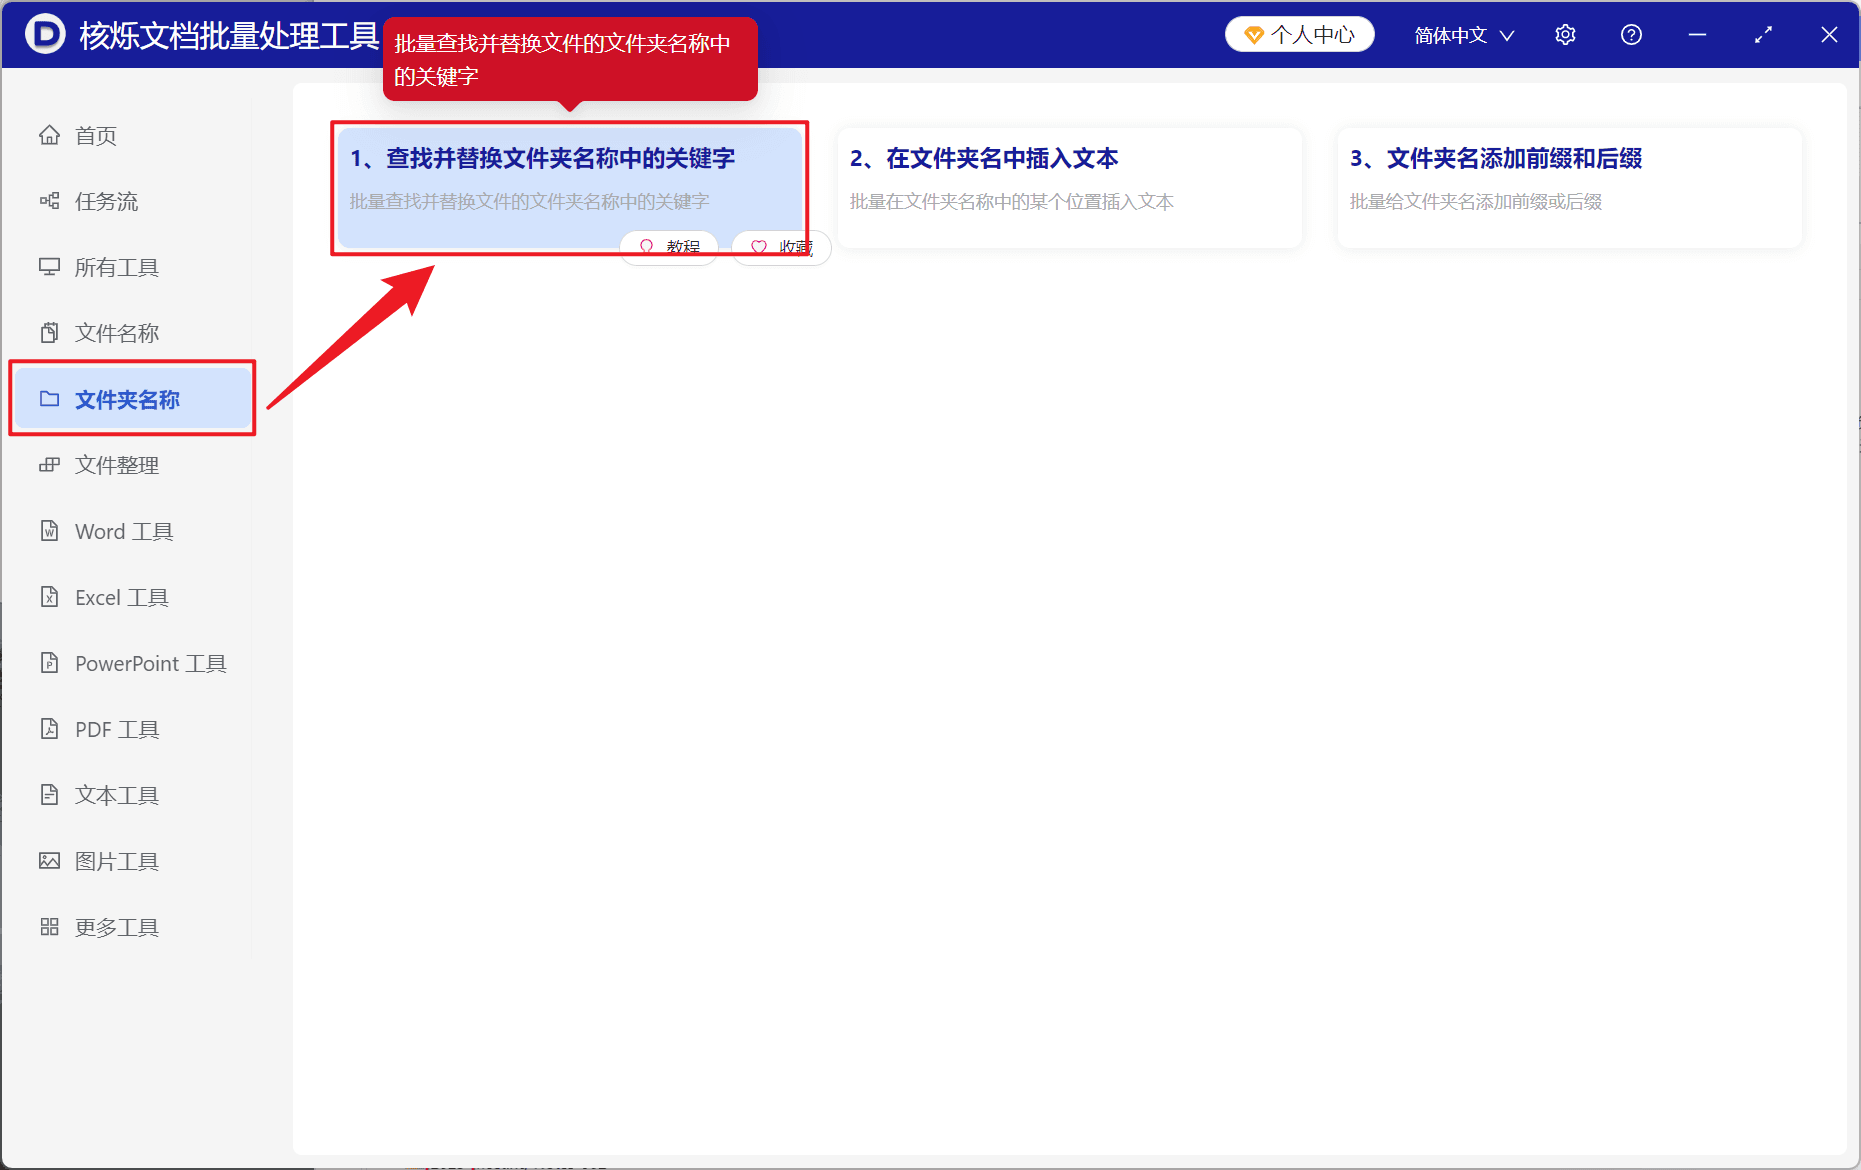Minimize the application window
The height and width of the screenshot is (1170, 1861).
tap(1697, 35)
